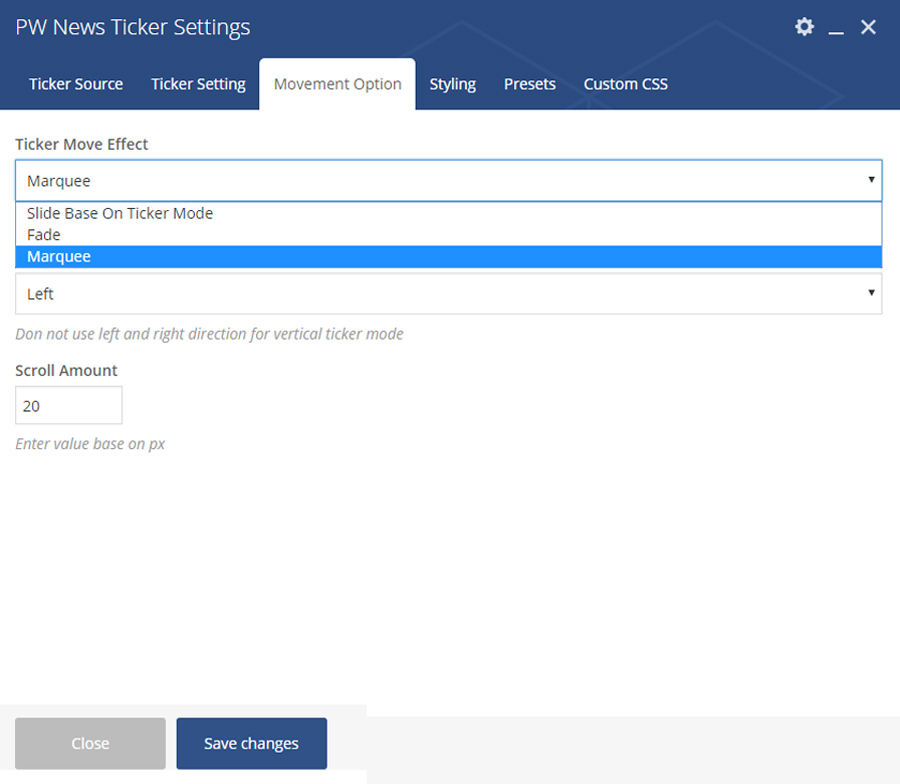
Task: Click the PW News Ticker Settings title
Action: point(132,27)
